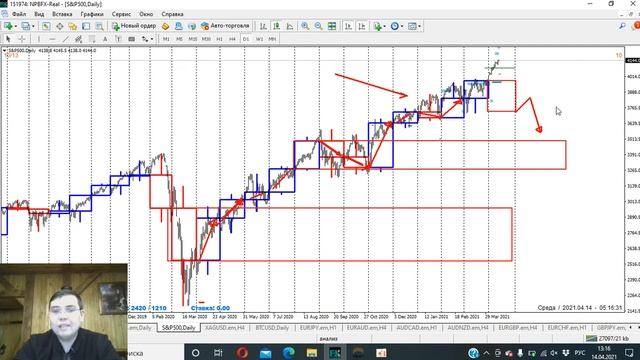
Task: Open File Explorer from the taskbar
Action: click(312, 352)
